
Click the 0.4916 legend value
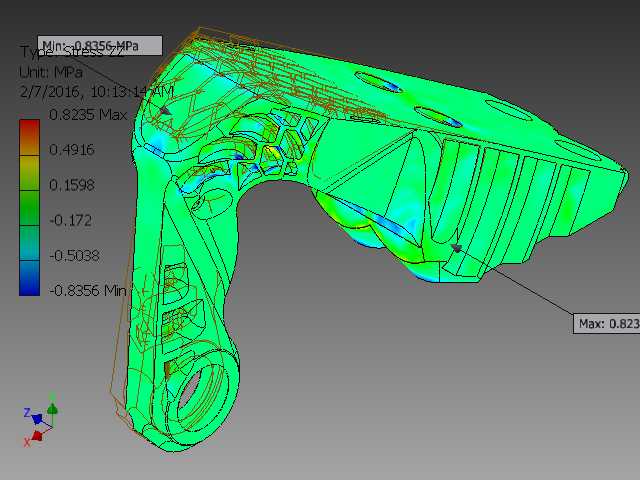(x=72, y=150)
